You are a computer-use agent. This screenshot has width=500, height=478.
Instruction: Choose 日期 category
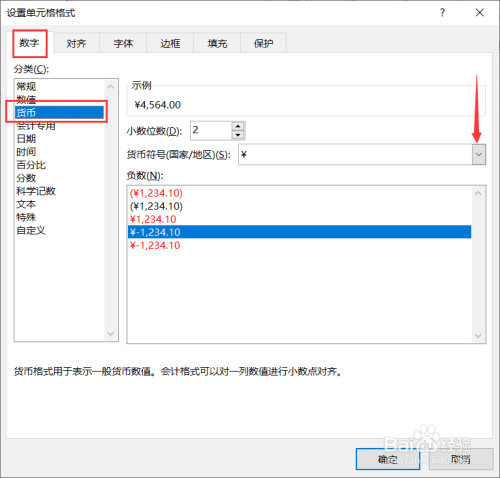point(60,139)
